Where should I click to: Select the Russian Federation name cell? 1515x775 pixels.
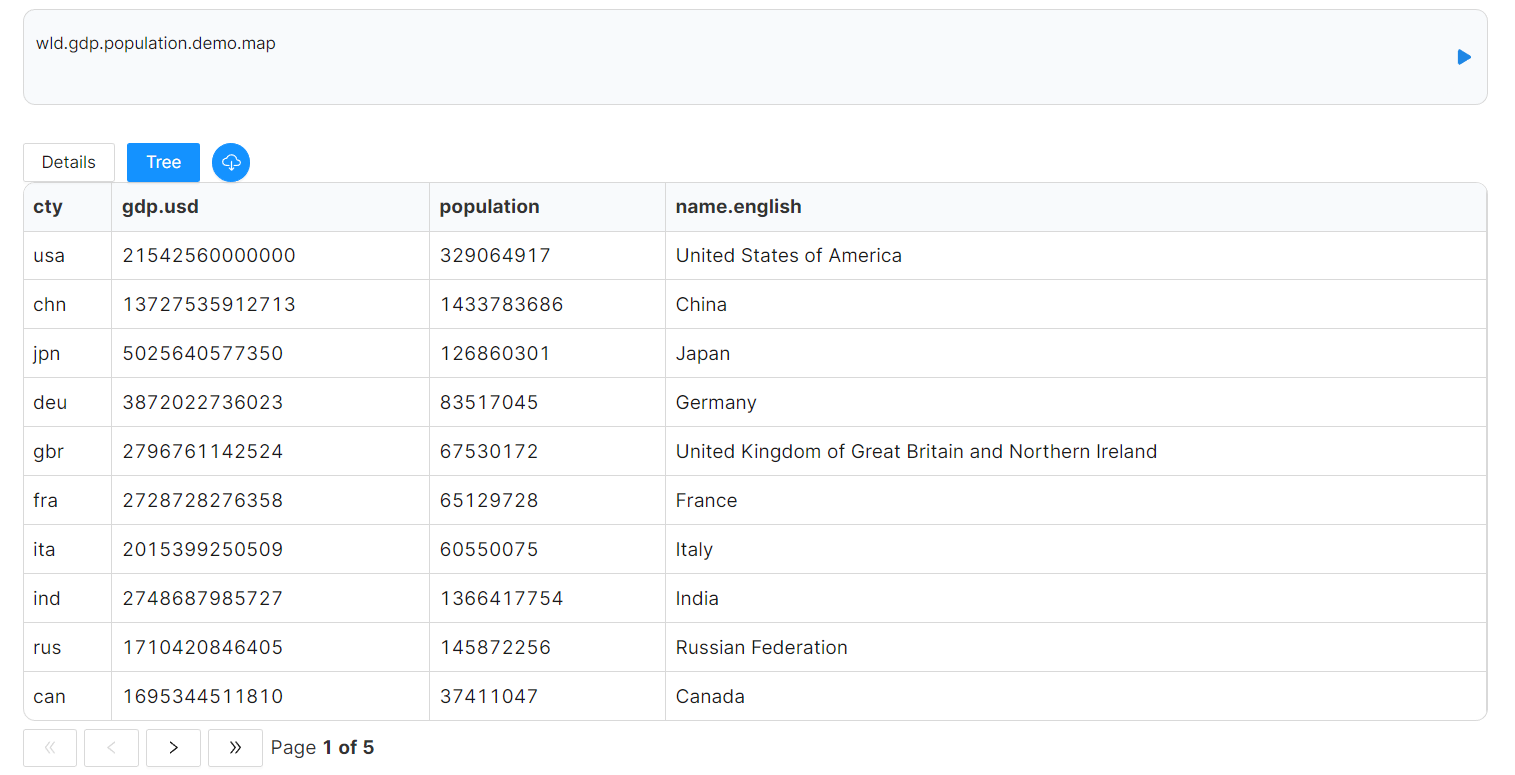(x=1076, y=648)
